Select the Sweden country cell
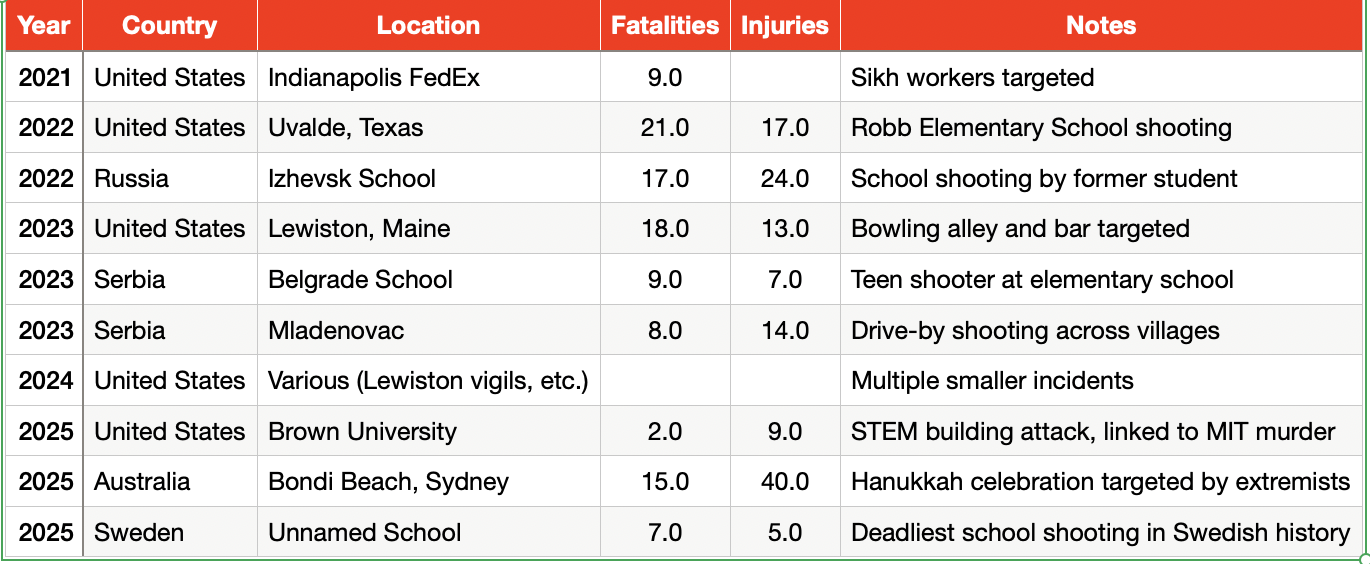Viewport: 1370px width, 564px height. [139, 533]
